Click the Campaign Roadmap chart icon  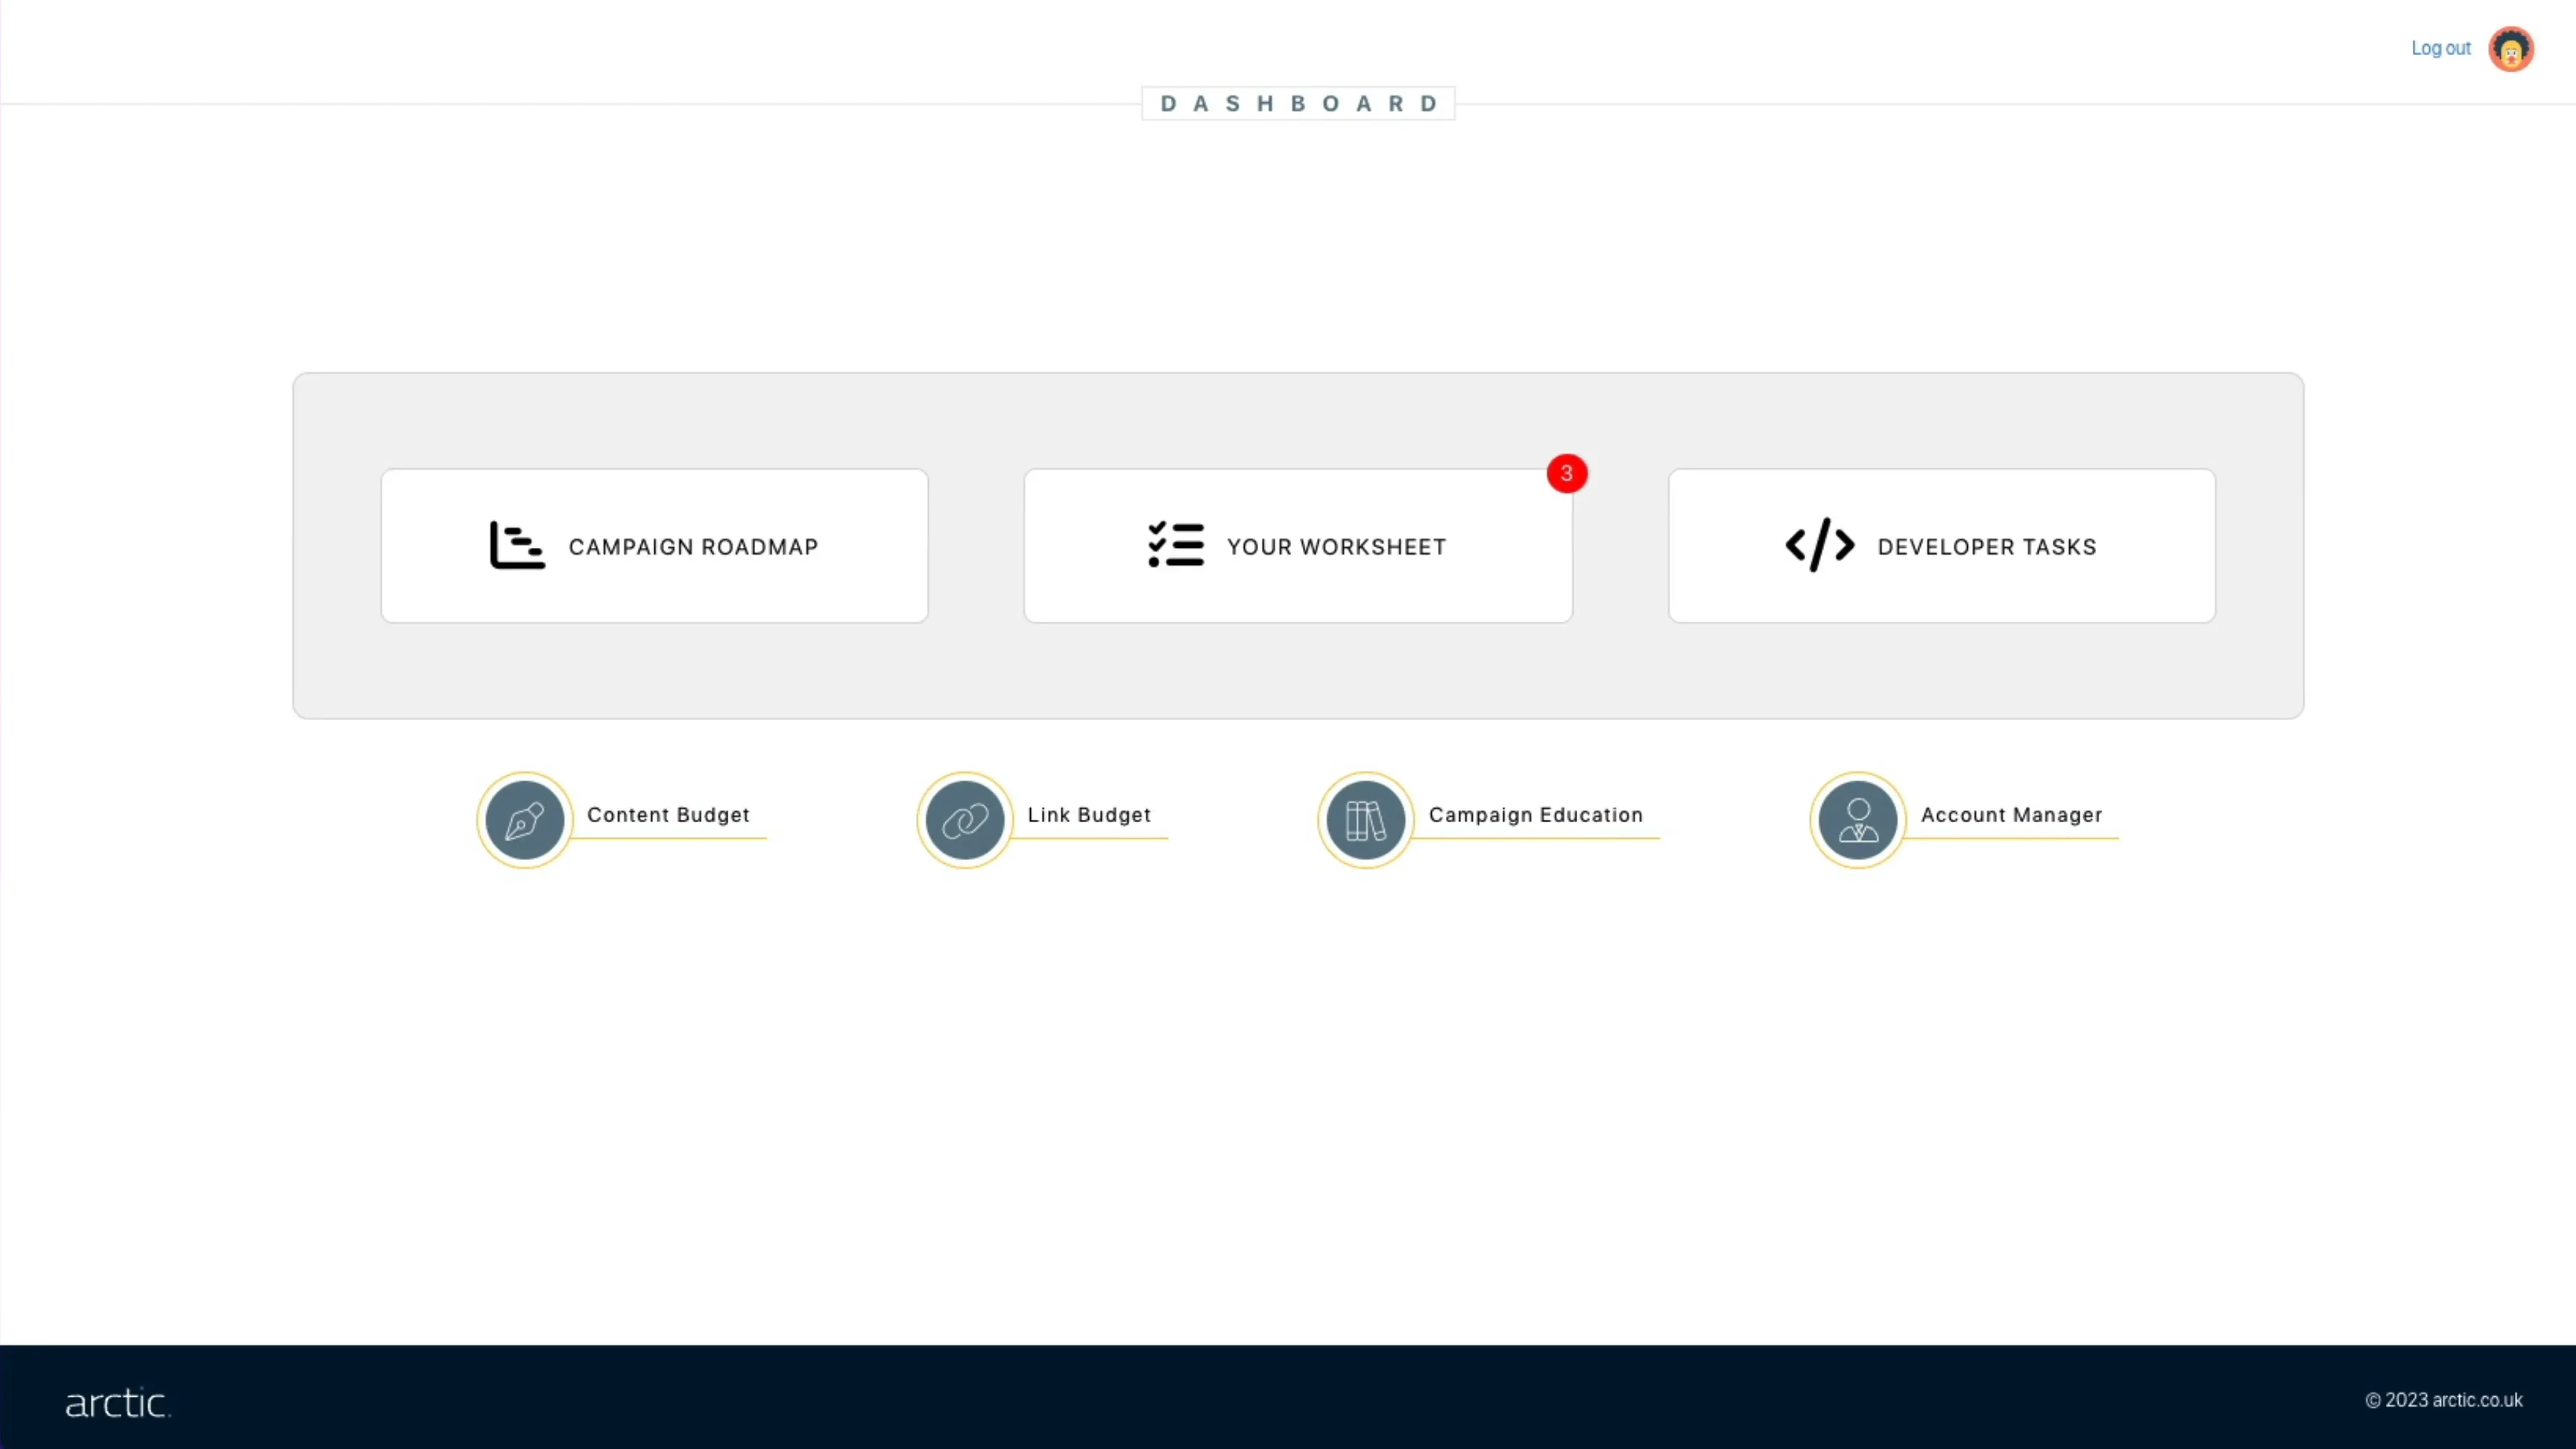click(x=517, y=546)
